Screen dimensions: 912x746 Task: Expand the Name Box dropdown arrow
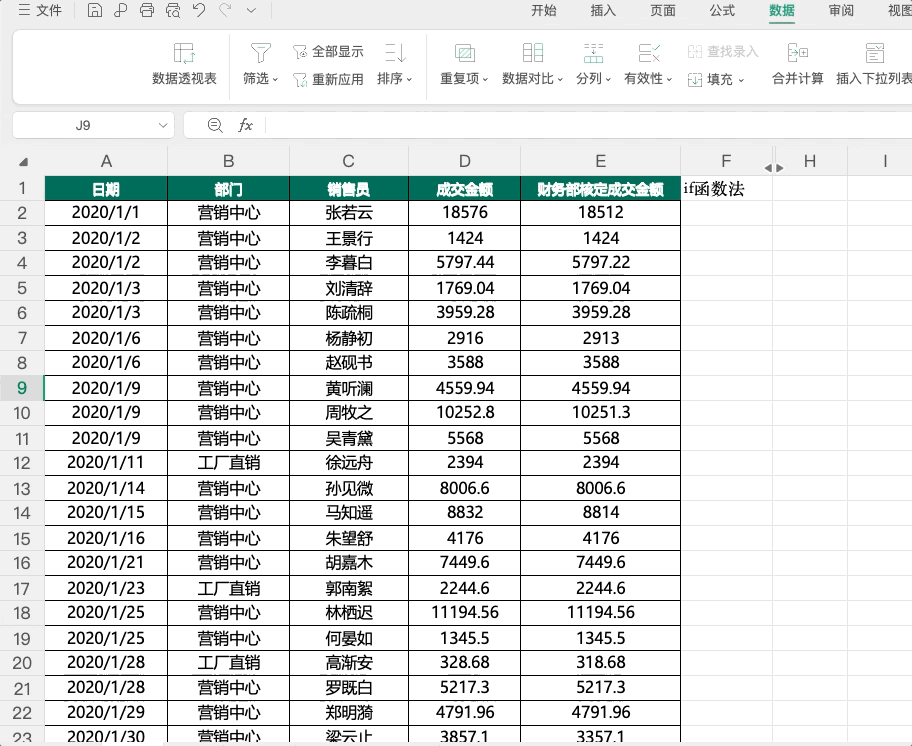(163, 126)
